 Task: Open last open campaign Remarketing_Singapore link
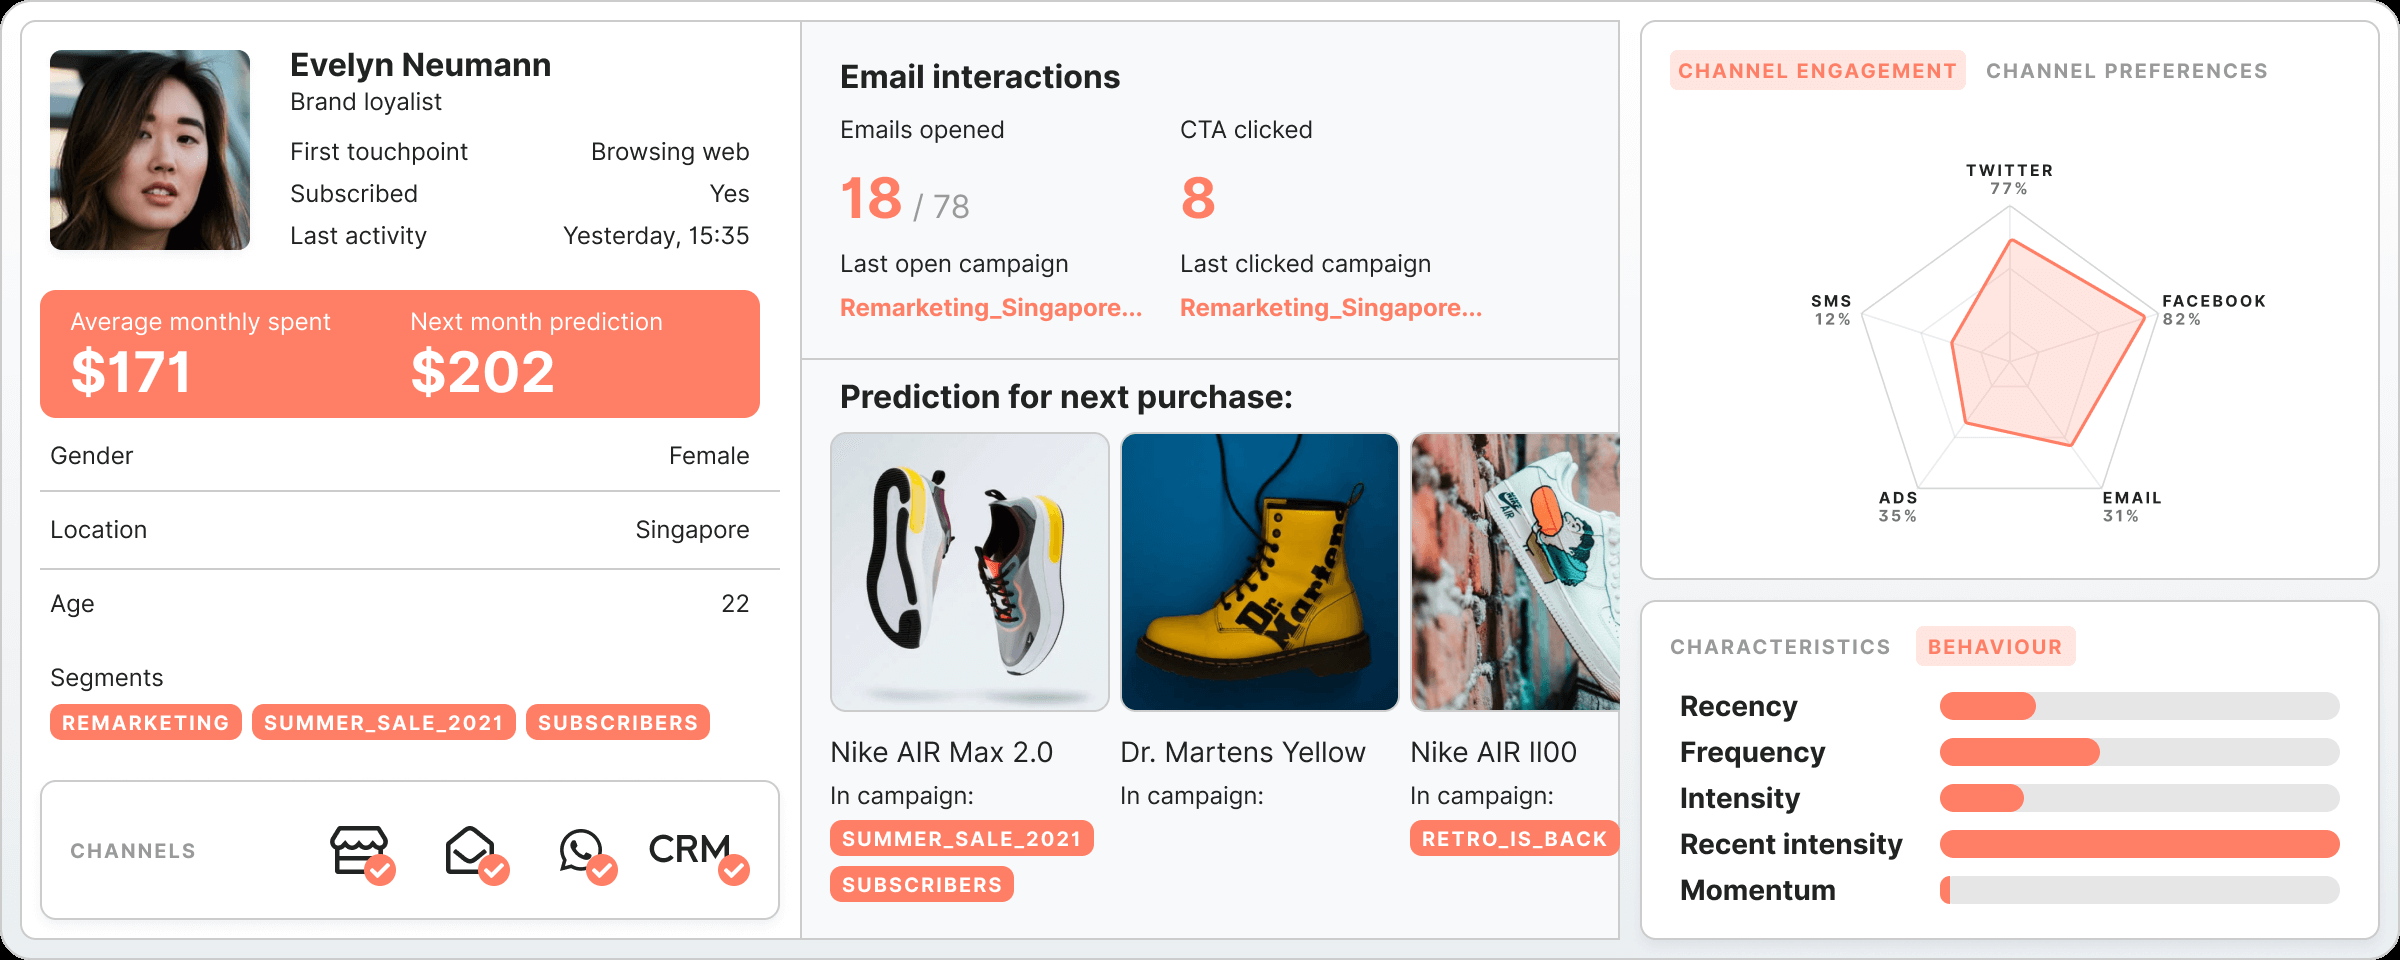(990, 308)
